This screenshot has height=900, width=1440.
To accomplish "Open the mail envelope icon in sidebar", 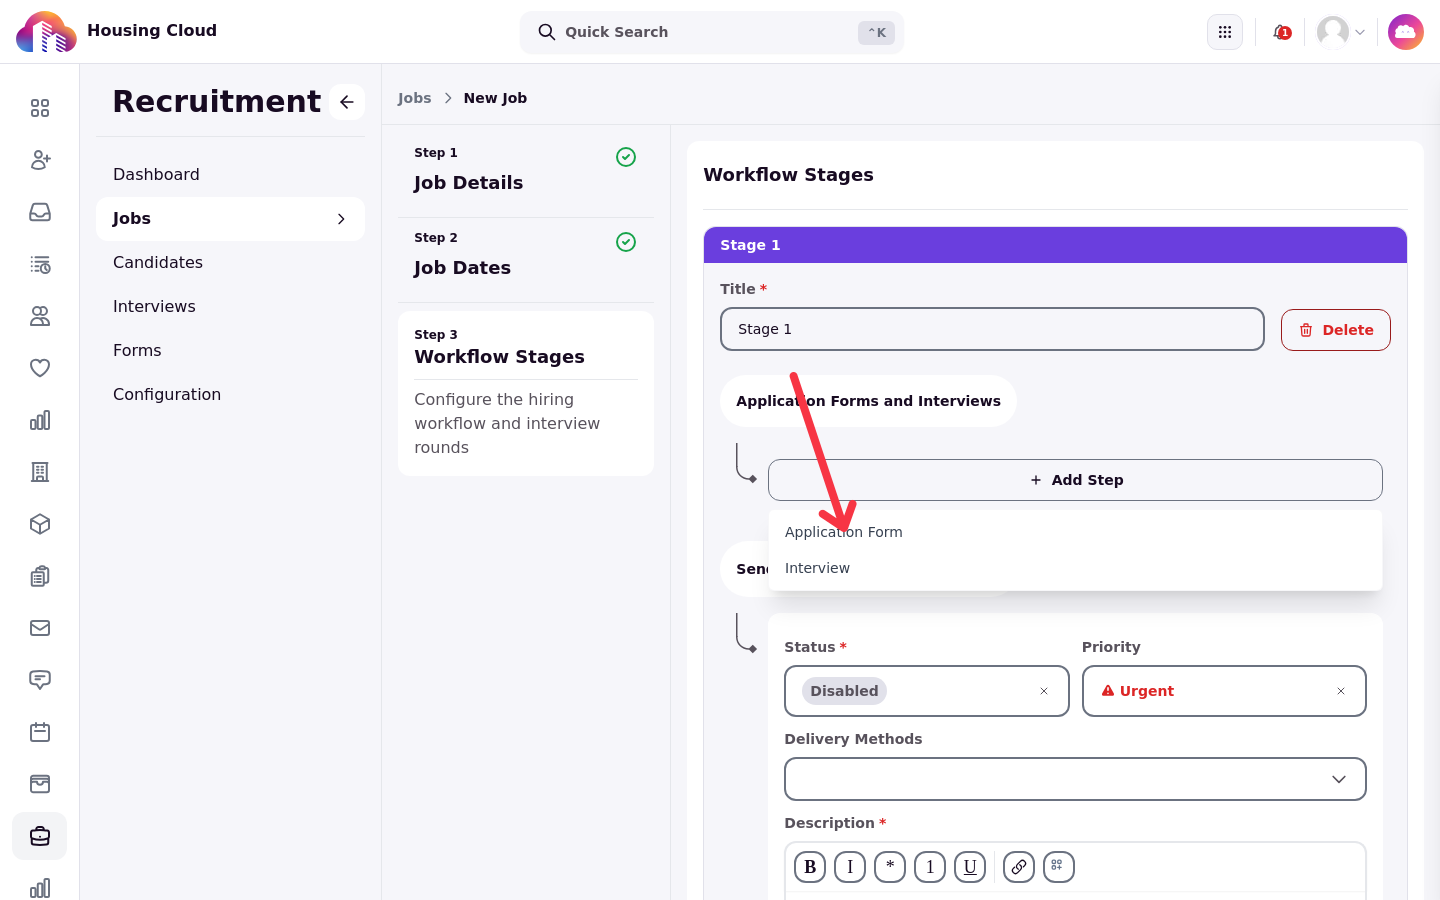I will tap(40, 628).
